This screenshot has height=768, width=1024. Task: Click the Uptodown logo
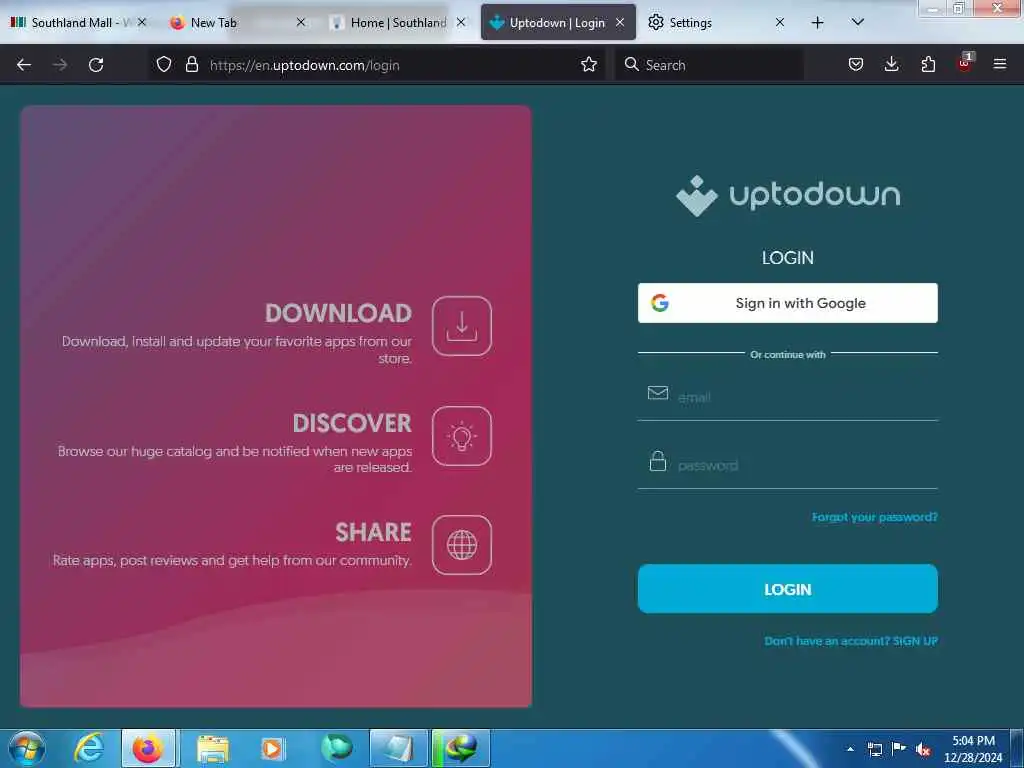[788, 195]
